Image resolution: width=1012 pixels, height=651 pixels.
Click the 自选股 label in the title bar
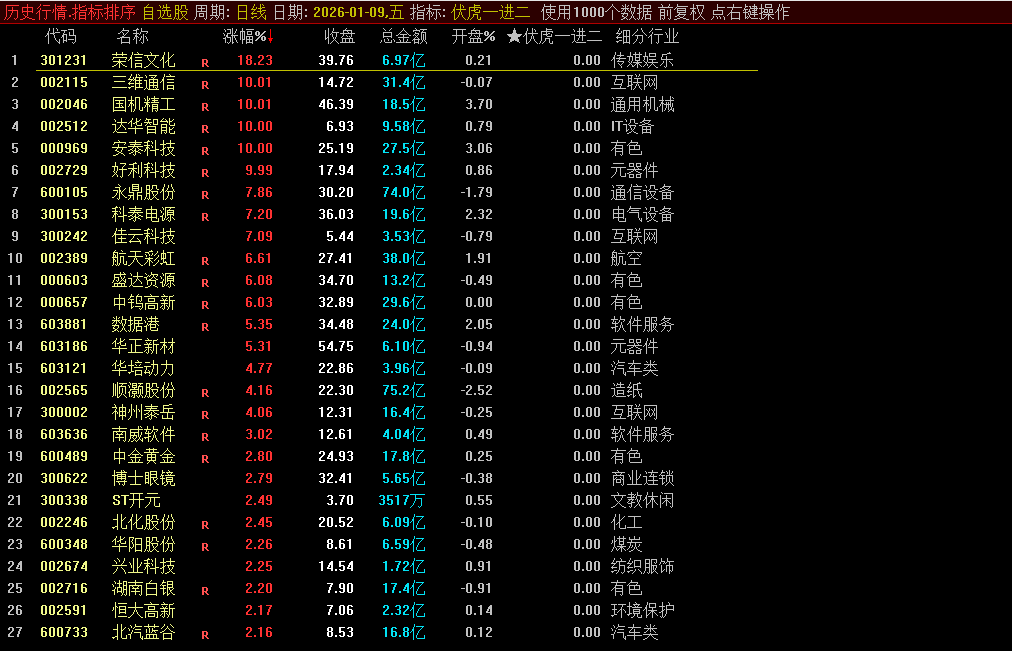pos(165,12)
